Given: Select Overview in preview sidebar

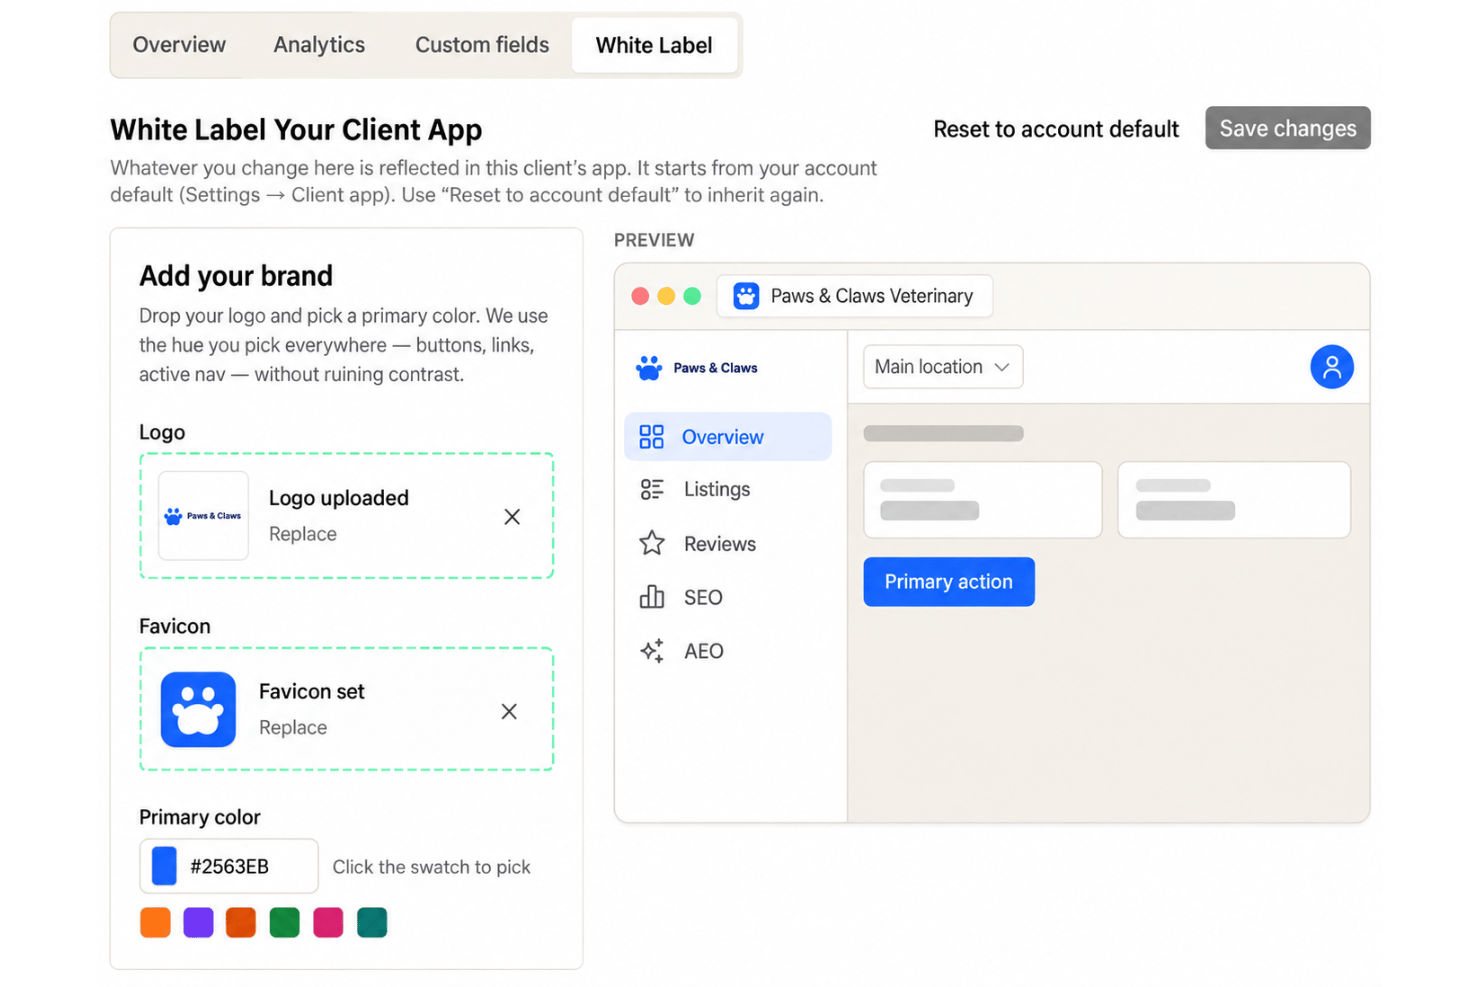Looking at the screenshot, I should tap(728, 437).
